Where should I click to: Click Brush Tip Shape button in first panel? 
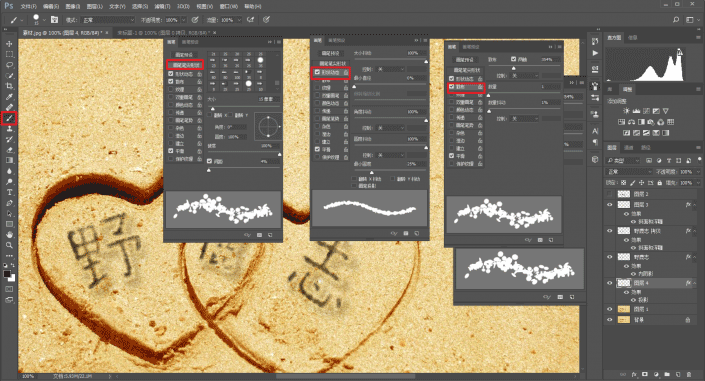(x=185, y=65)
